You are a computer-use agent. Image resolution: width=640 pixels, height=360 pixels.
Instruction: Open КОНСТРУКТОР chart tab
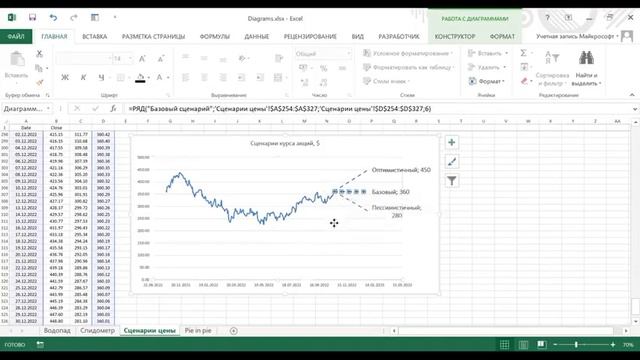pyautogui.click(x=455, y=36)
